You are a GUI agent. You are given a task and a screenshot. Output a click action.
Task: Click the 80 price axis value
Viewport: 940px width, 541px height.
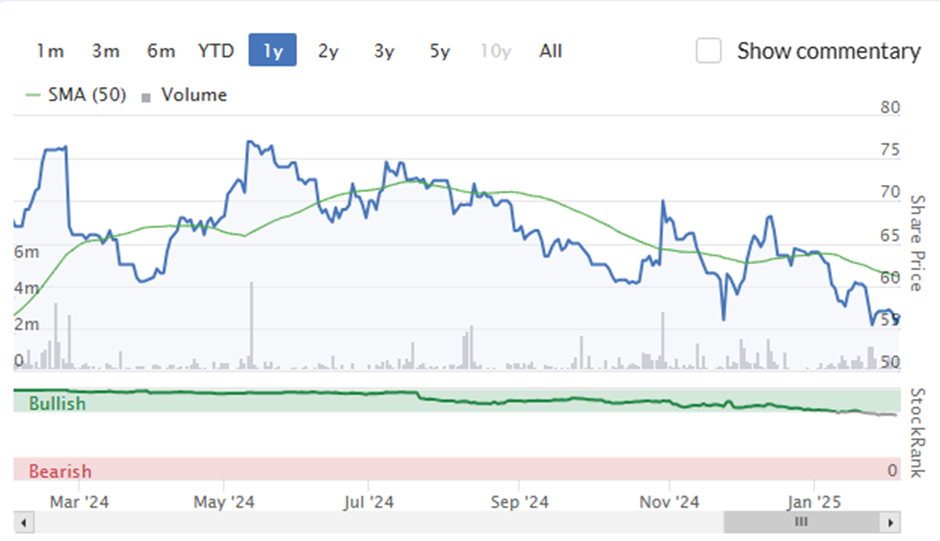[890, 107]
